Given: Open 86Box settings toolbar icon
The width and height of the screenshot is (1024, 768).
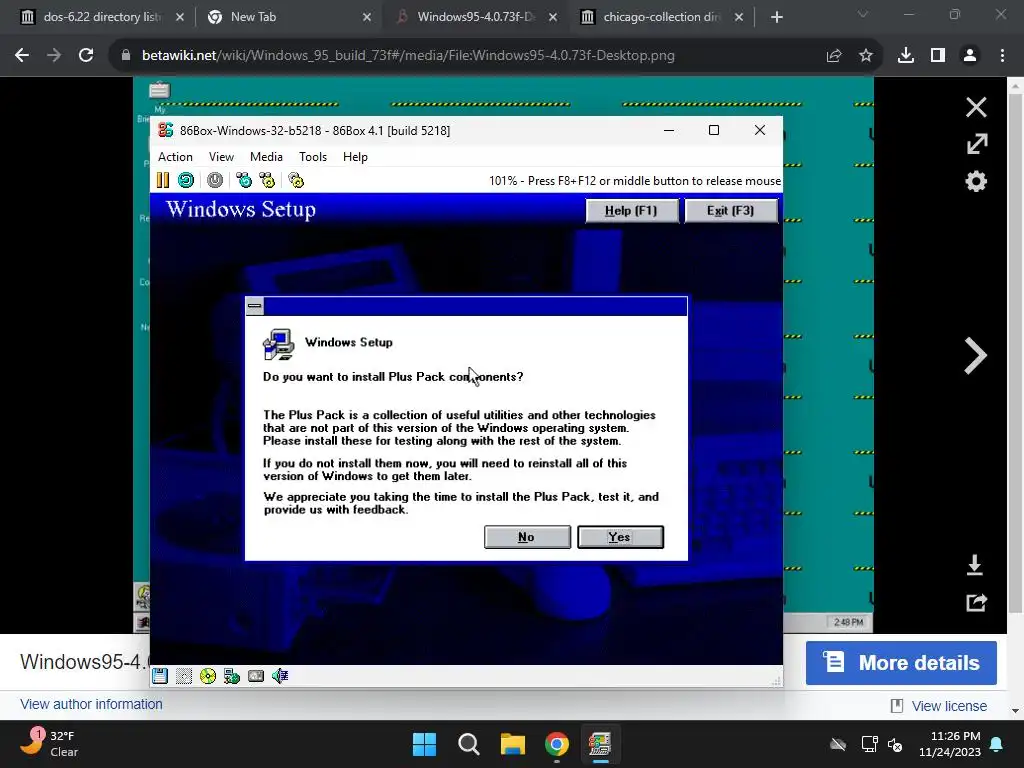Looking at the screenshot, I should click(x=296, y=180).
